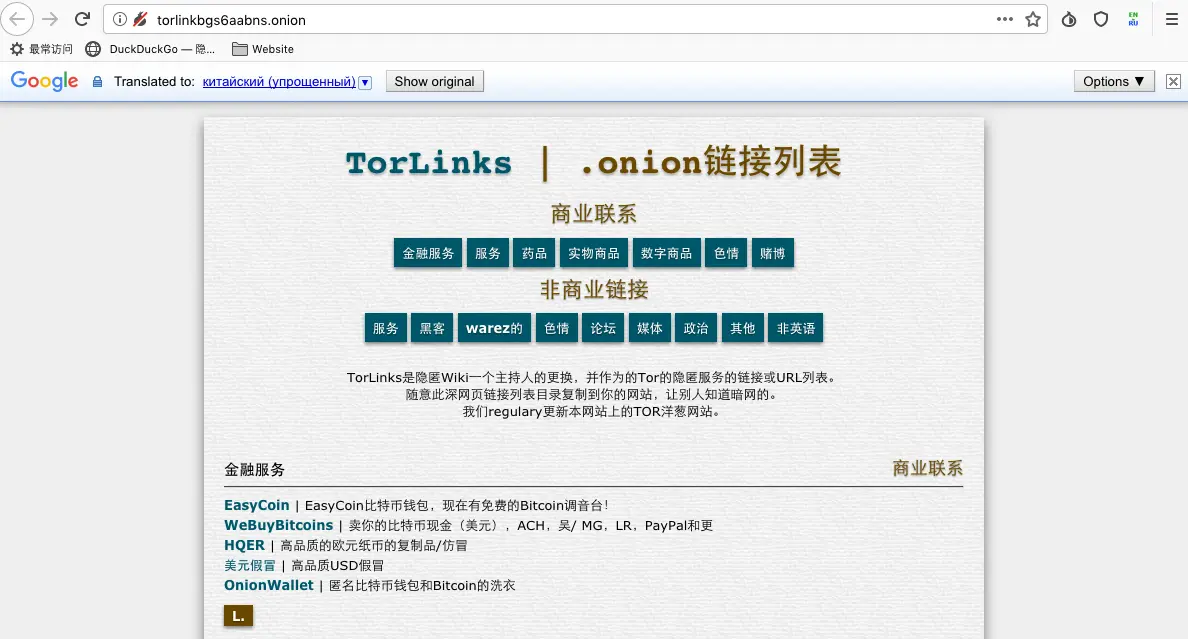
Task: Open the OnionWallet link
Action: (x=269, y=585)
